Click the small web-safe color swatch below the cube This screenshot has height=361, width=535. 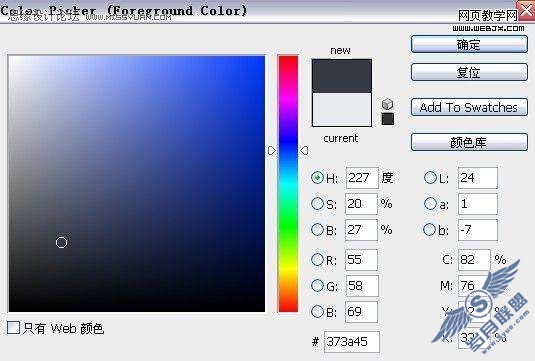(388, 119)
